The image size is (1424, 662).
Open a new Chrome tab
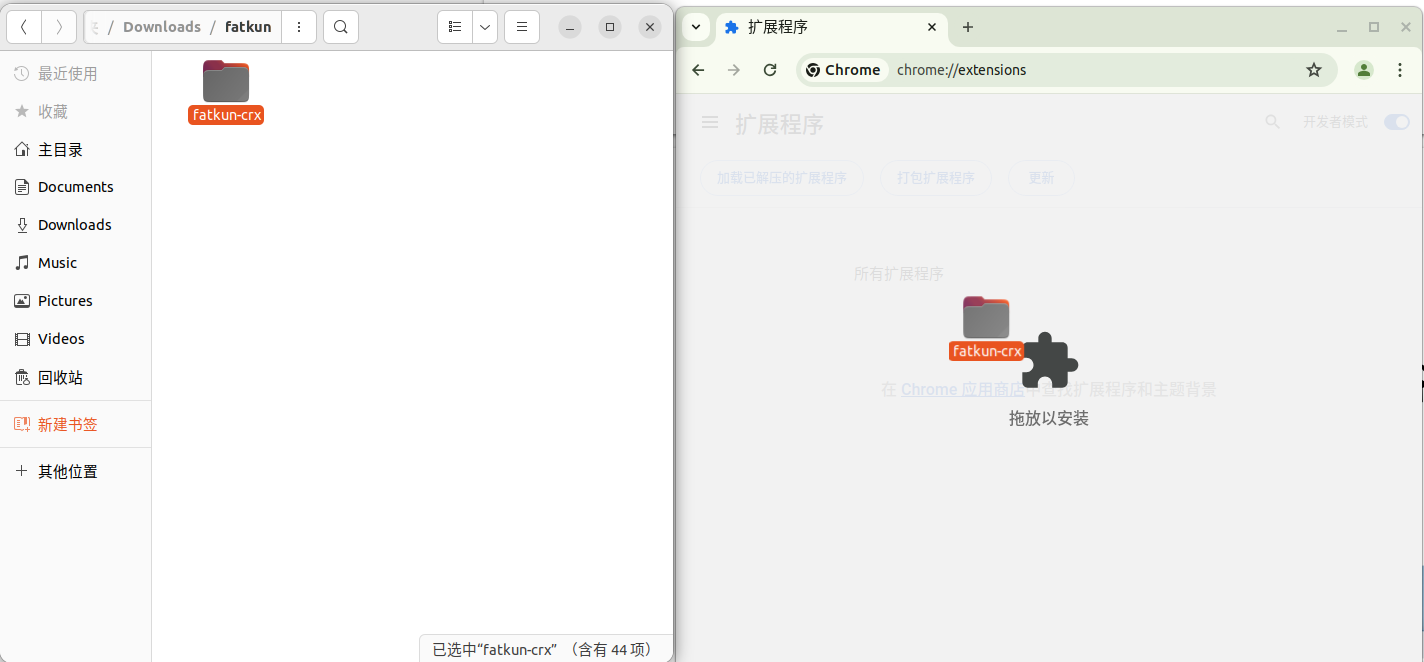tap(967, 27)
